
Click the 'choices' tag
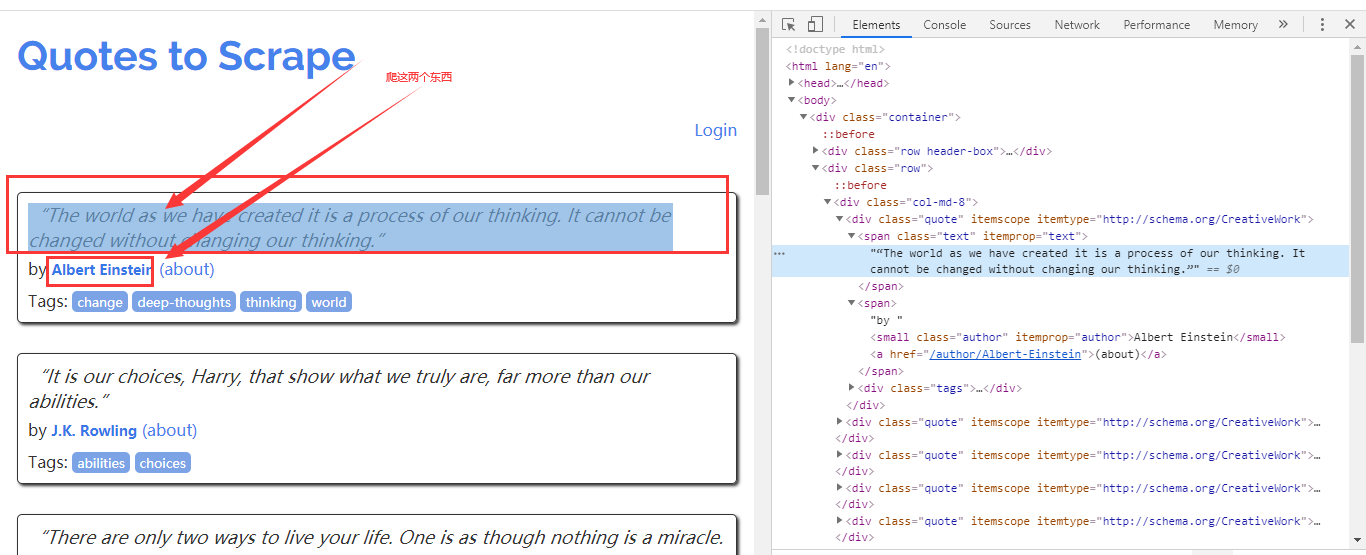click(x=163, y=463)
